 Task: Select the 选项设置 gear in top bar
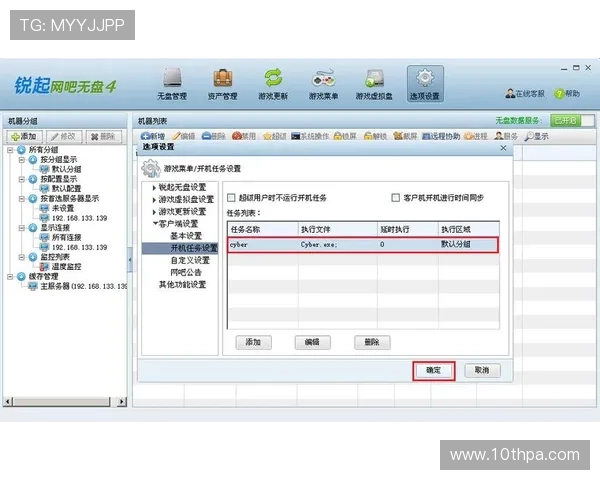coord(425,84)
